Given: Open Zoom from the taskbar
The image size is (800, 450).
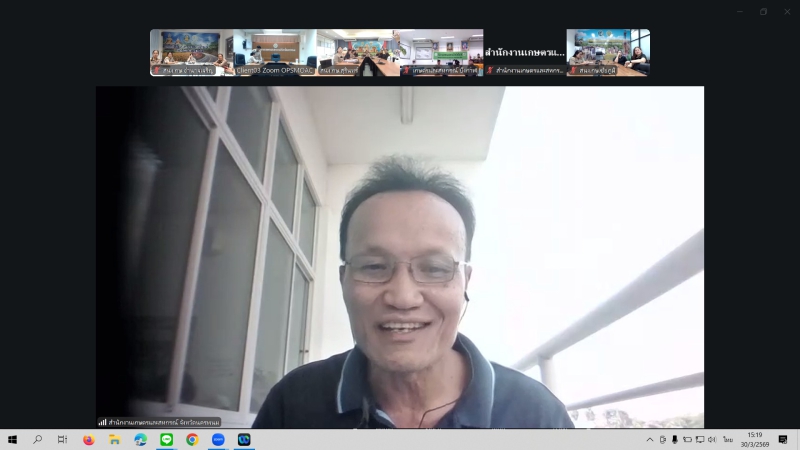Looking at the screenshot, I should click(218, 439).
